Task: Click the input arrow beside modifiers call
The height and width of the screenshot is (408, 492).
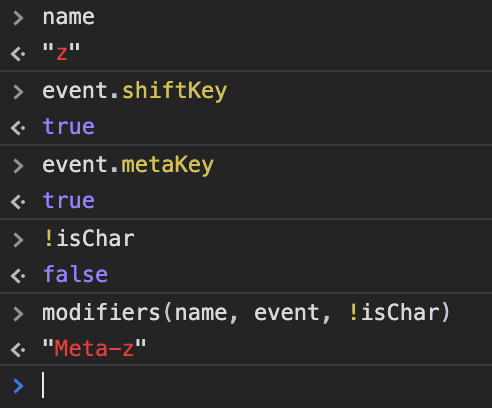Action: pos(18,314)
